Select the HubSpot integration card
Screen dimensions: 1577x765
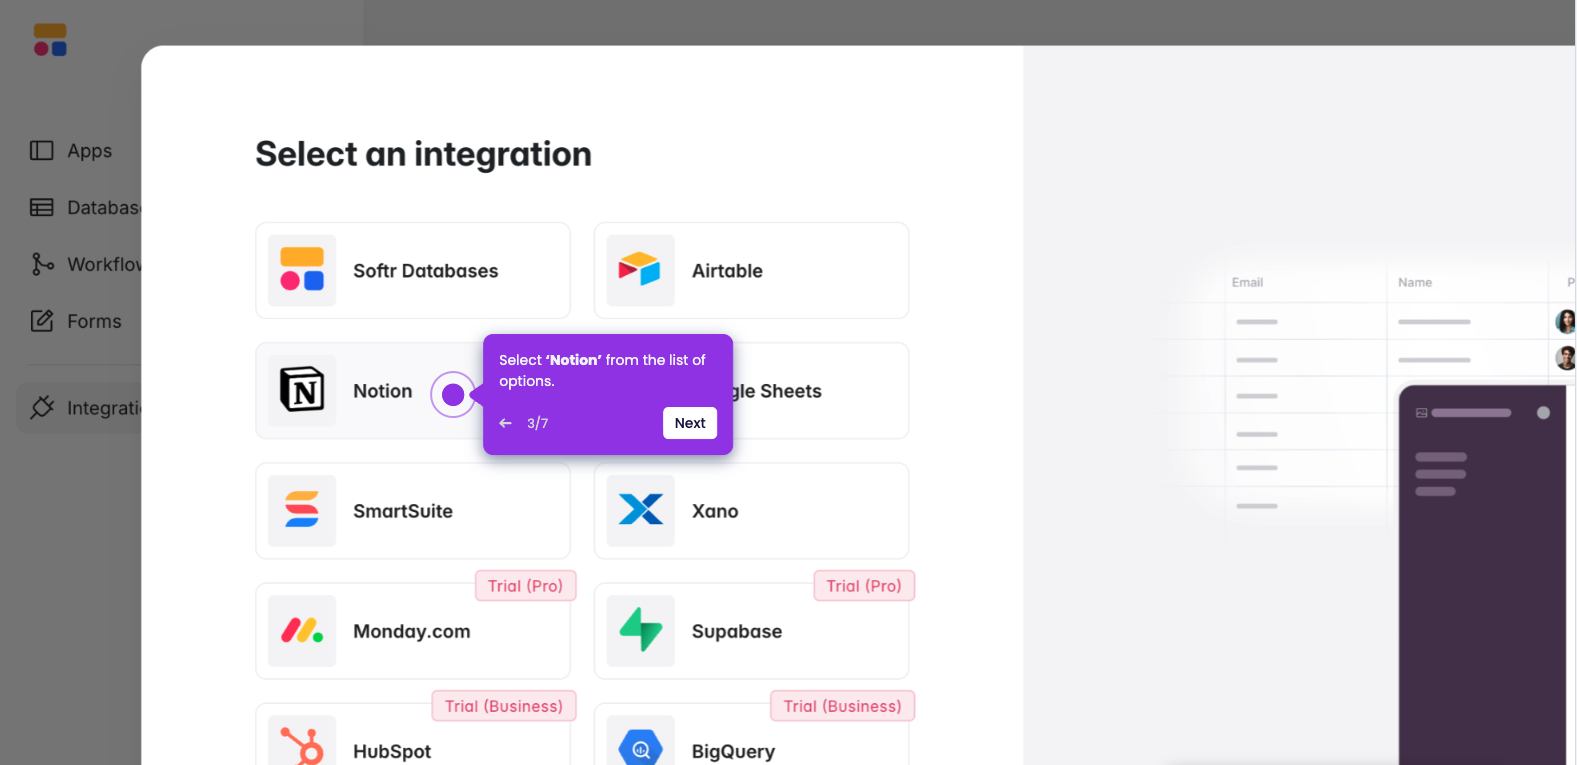tap(413, 735)
